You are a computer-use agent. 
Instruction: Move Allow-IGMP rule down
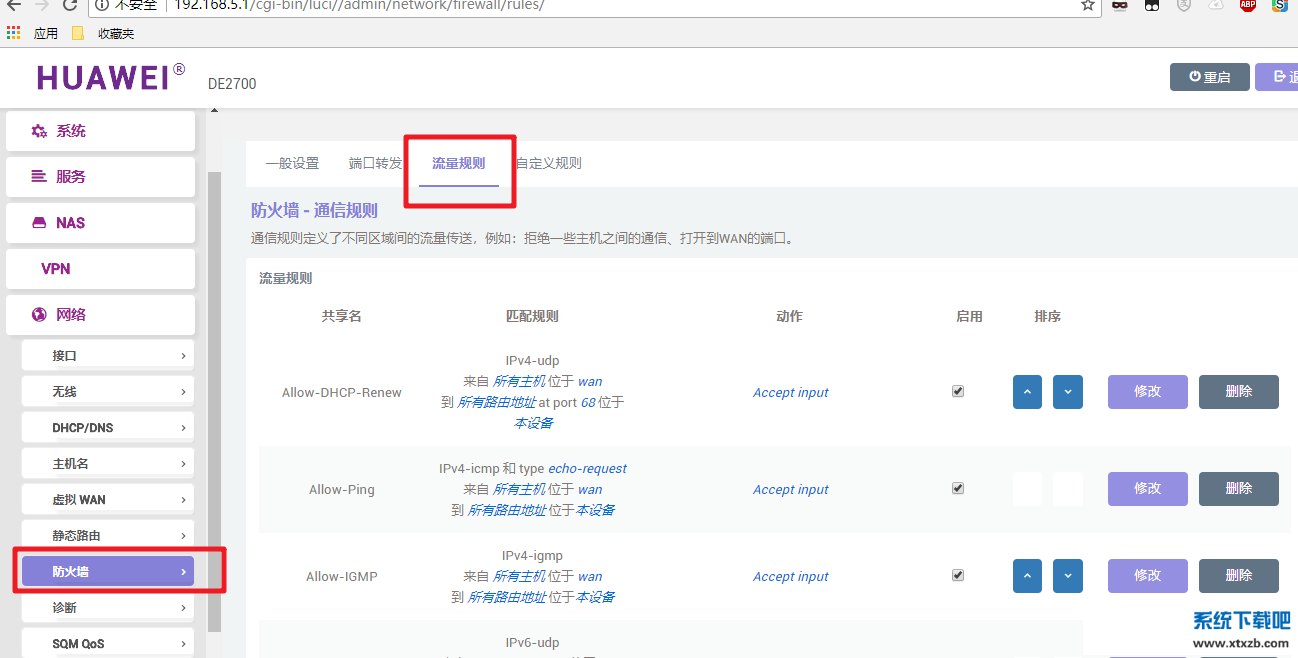coord(1067,576)
